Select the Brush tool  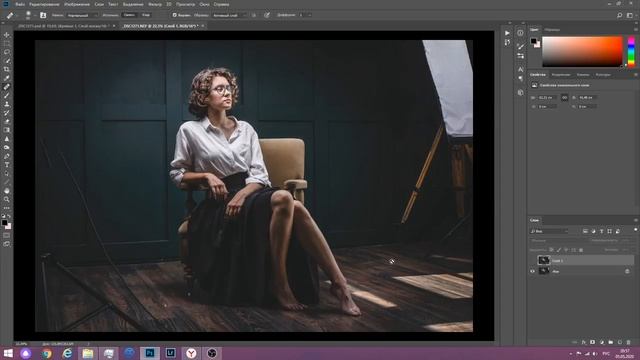click(7, 96)
